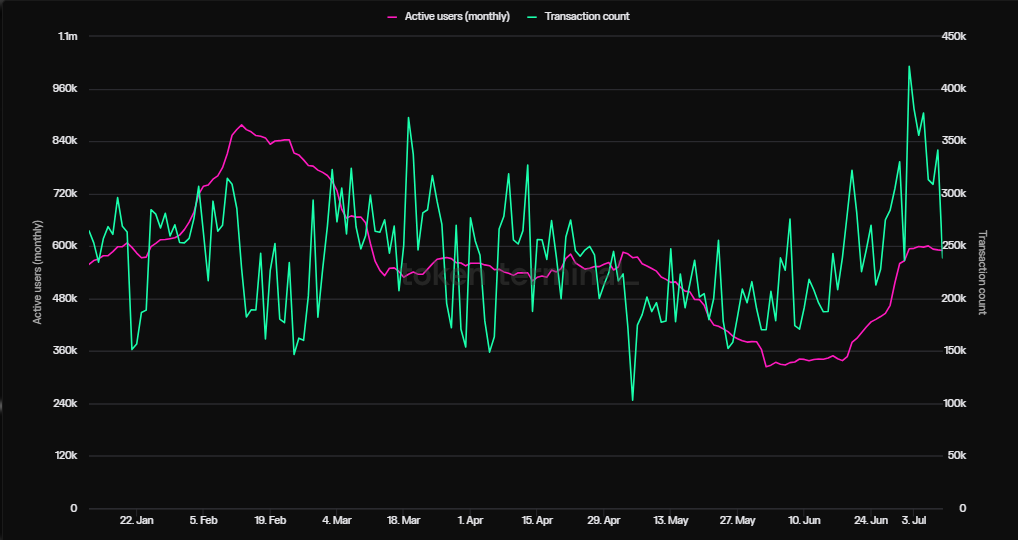Viewport: 1018px width, 540px height.
Task: Click the 50k right axis label
Action: tap(956, 456)
